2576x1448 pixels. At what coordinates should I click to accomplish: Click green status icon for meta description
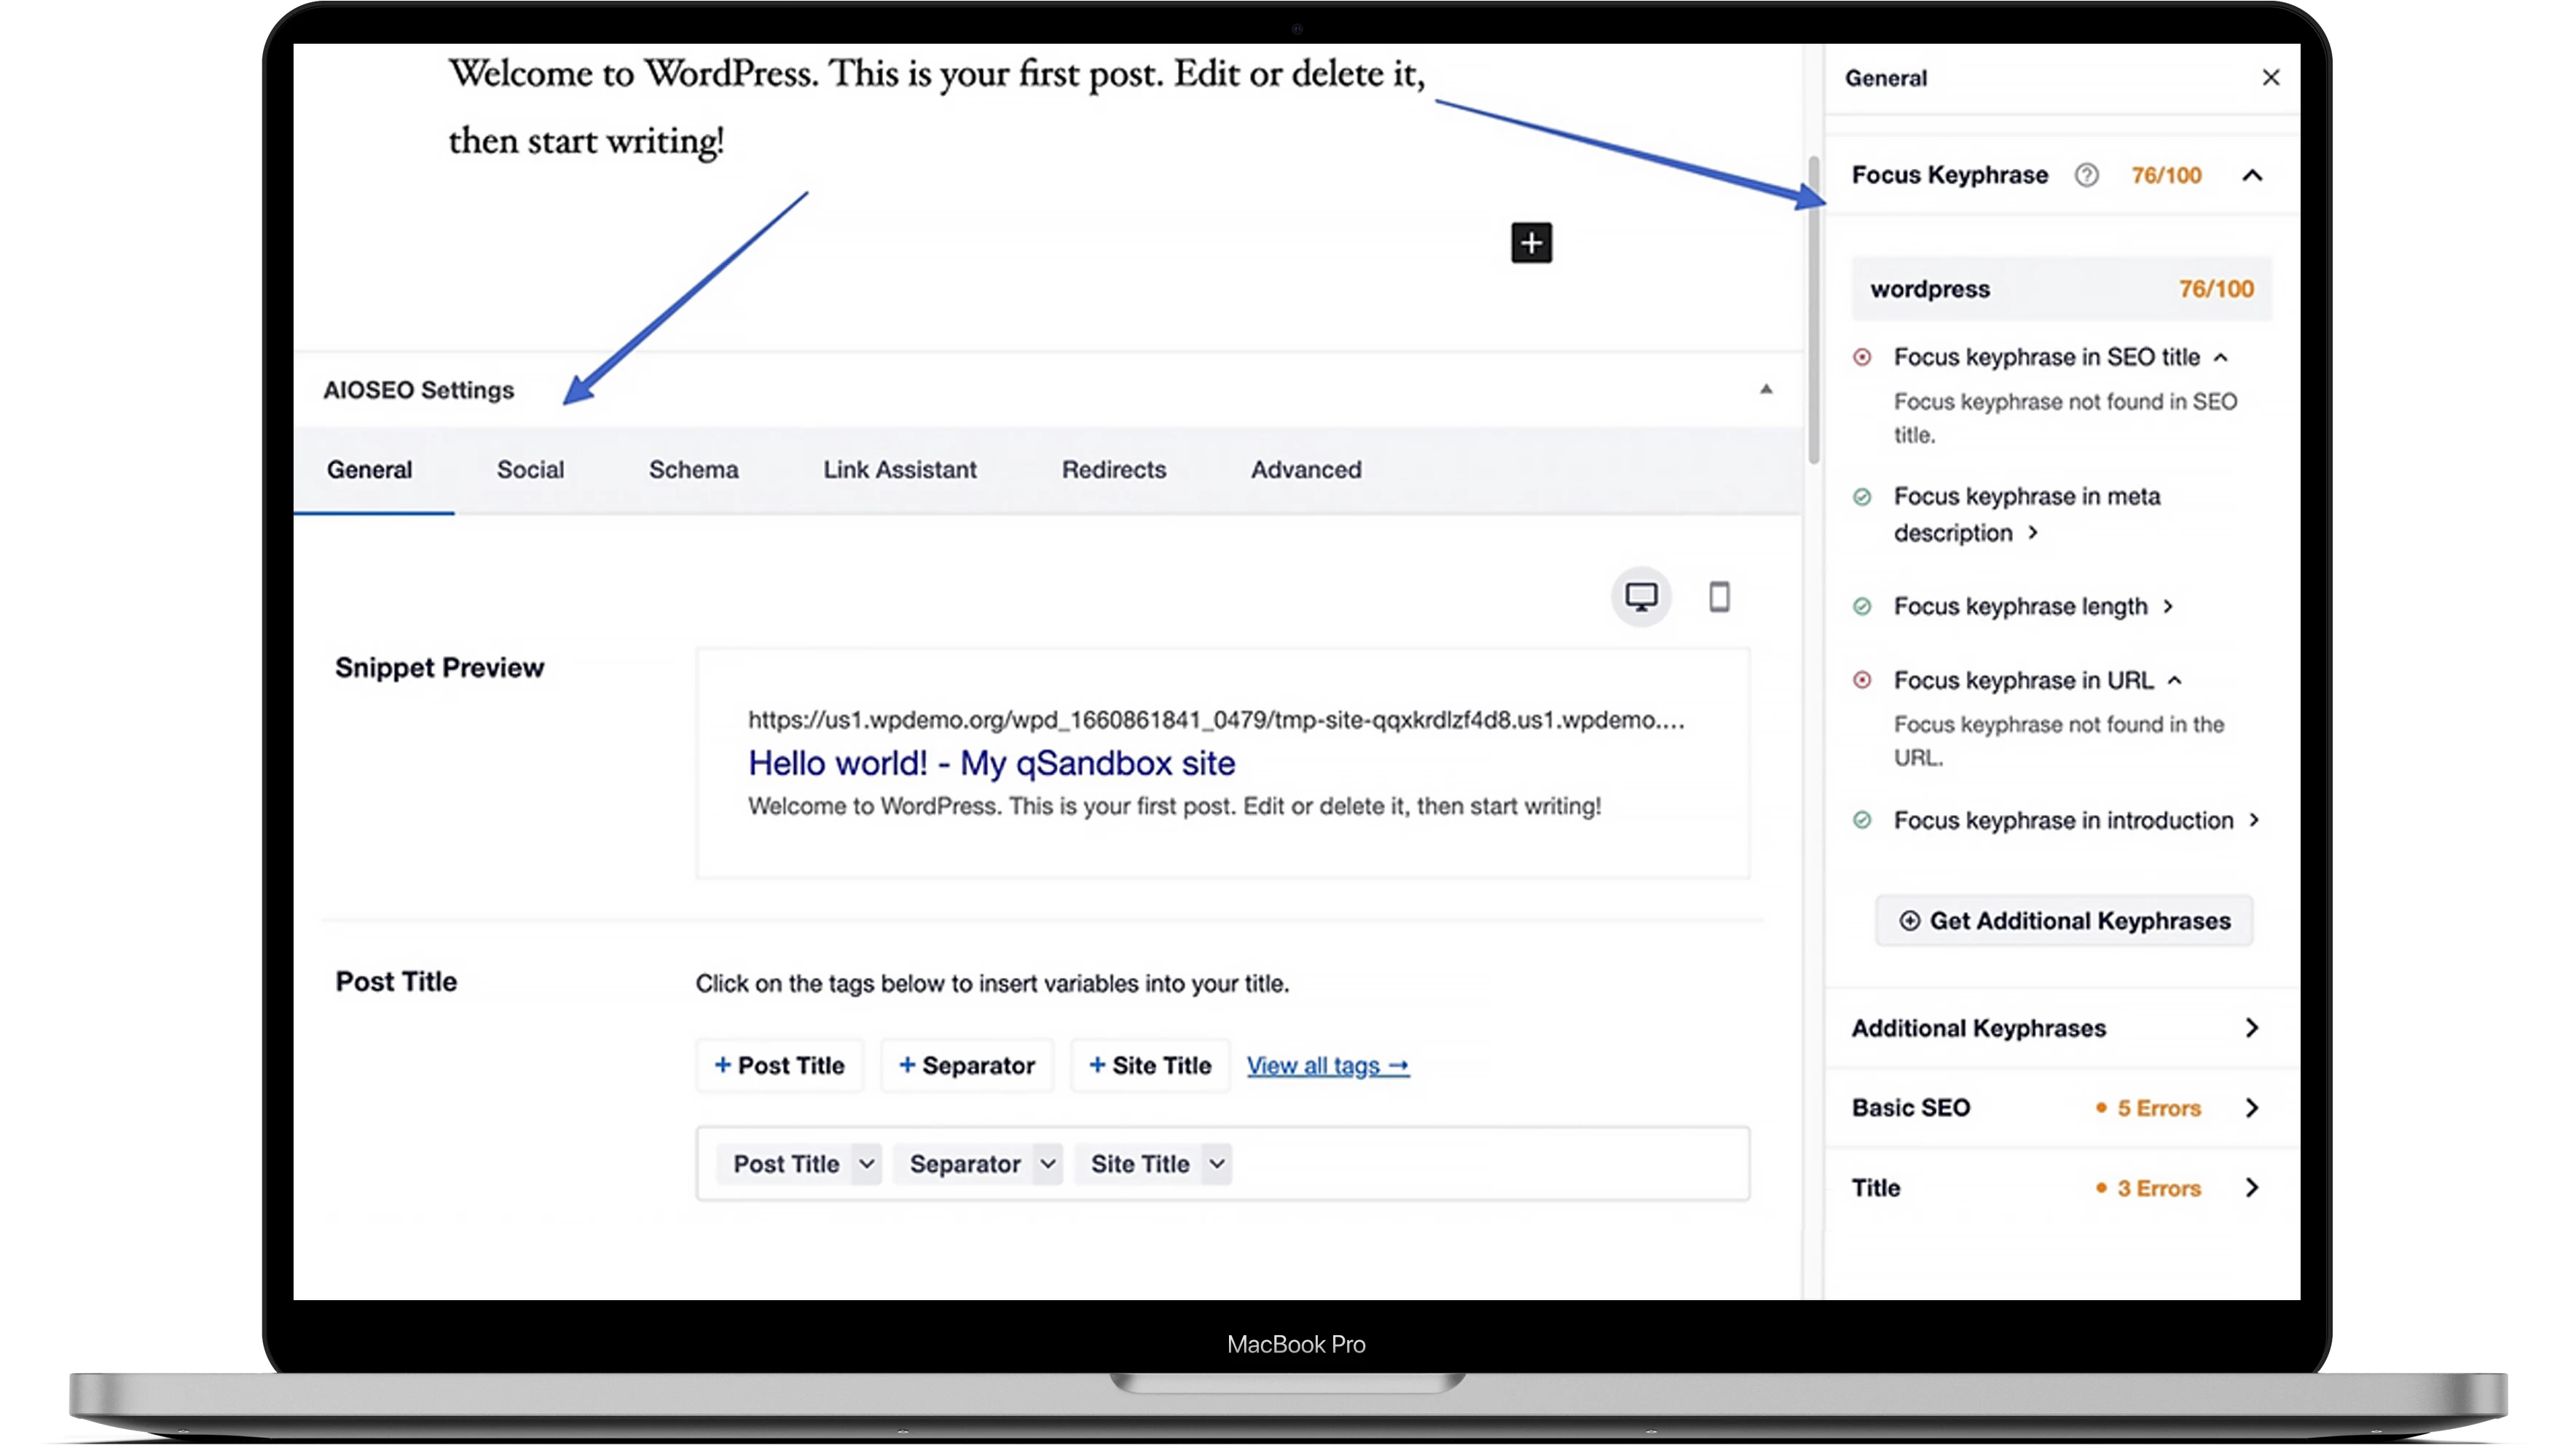click(1861, 497)
